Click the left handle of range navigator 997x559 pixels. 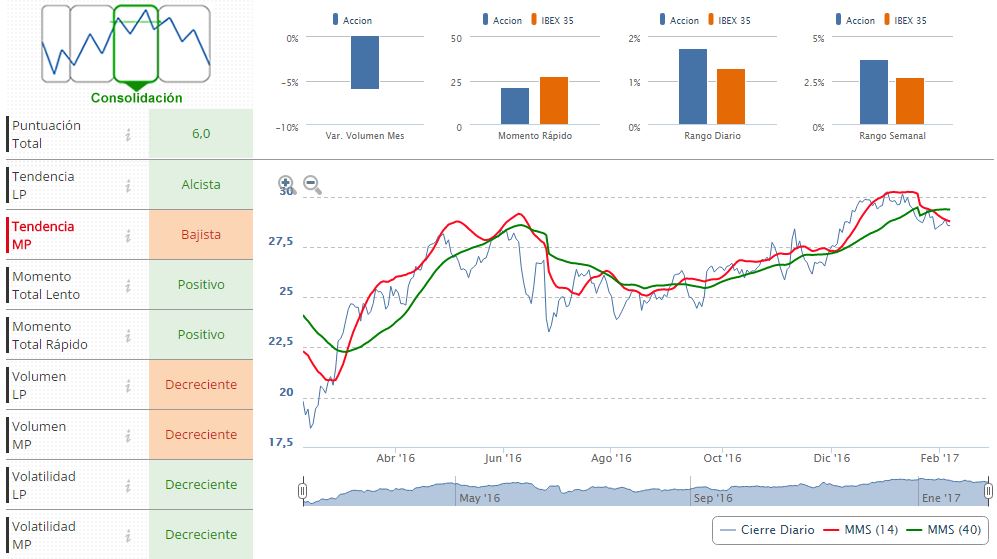(x=302, y=491)
